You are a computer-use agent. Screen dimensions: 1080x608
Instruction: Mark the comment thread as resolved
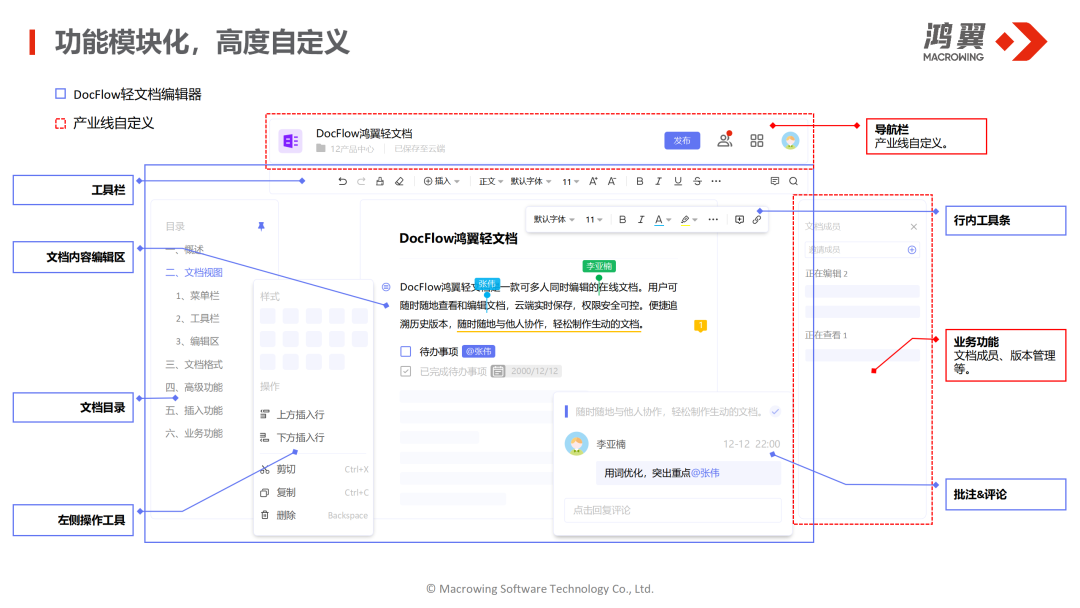[775, 411]
